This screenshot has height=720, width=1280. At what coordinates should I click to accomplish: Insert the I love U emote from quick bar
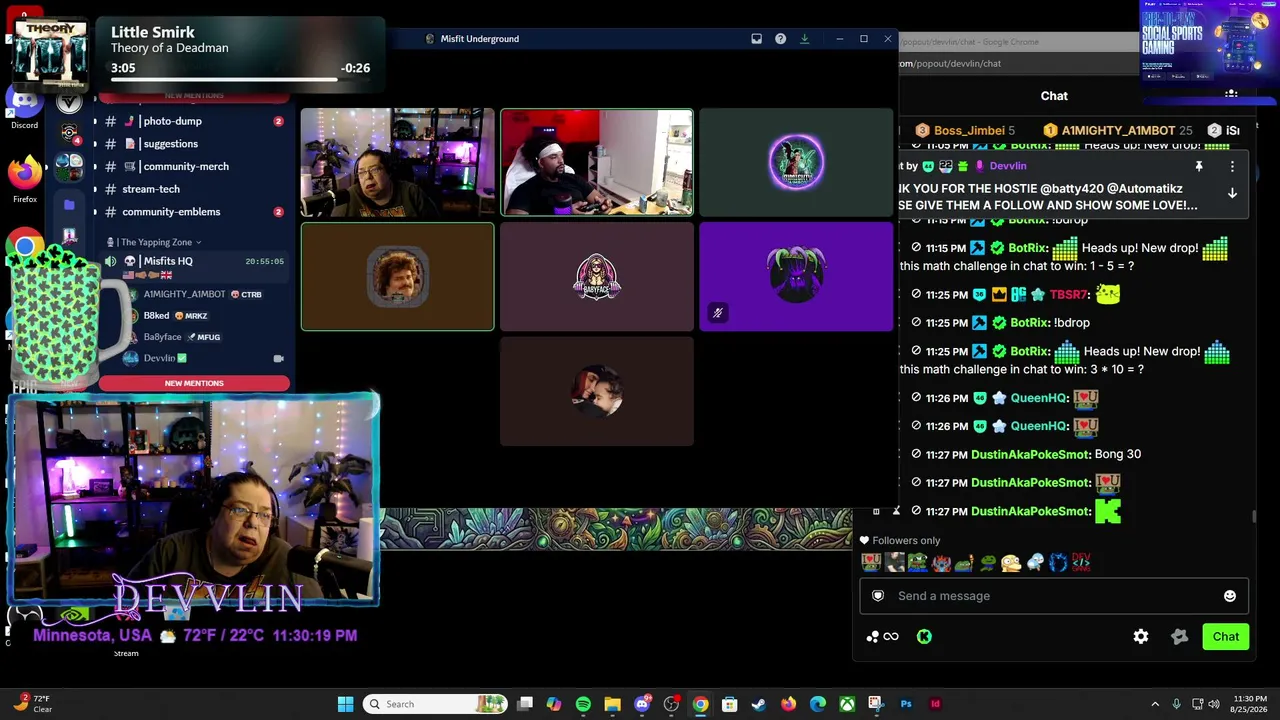[x=871, y=563]
